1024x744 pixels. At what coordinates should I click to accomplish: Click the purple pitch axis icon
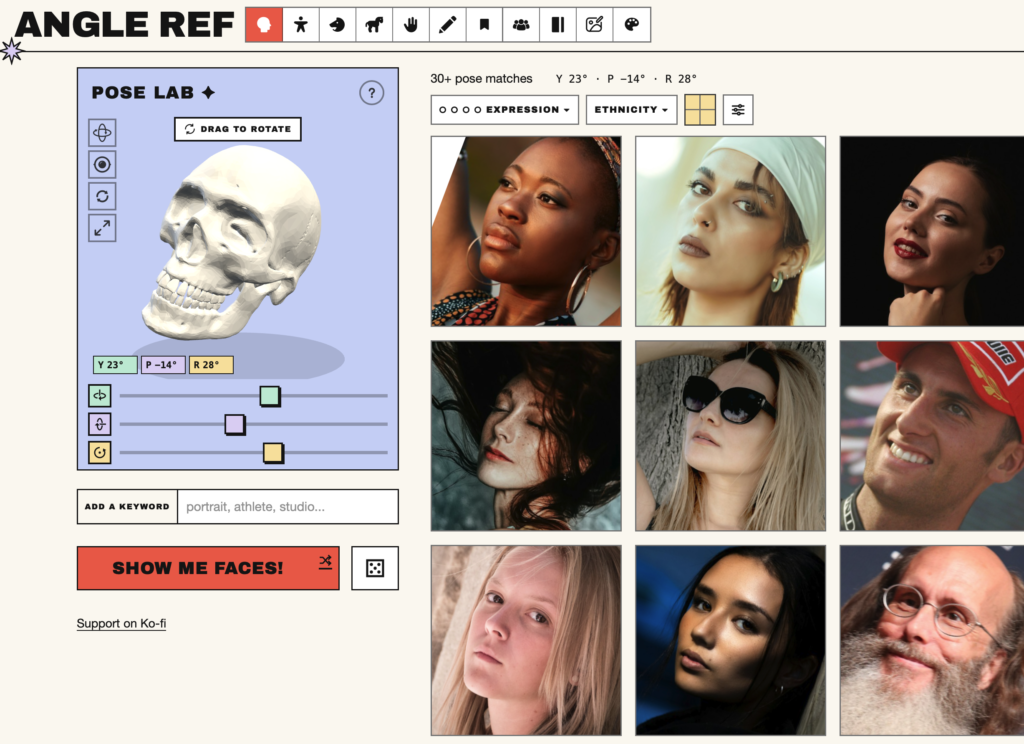[100, 424]
